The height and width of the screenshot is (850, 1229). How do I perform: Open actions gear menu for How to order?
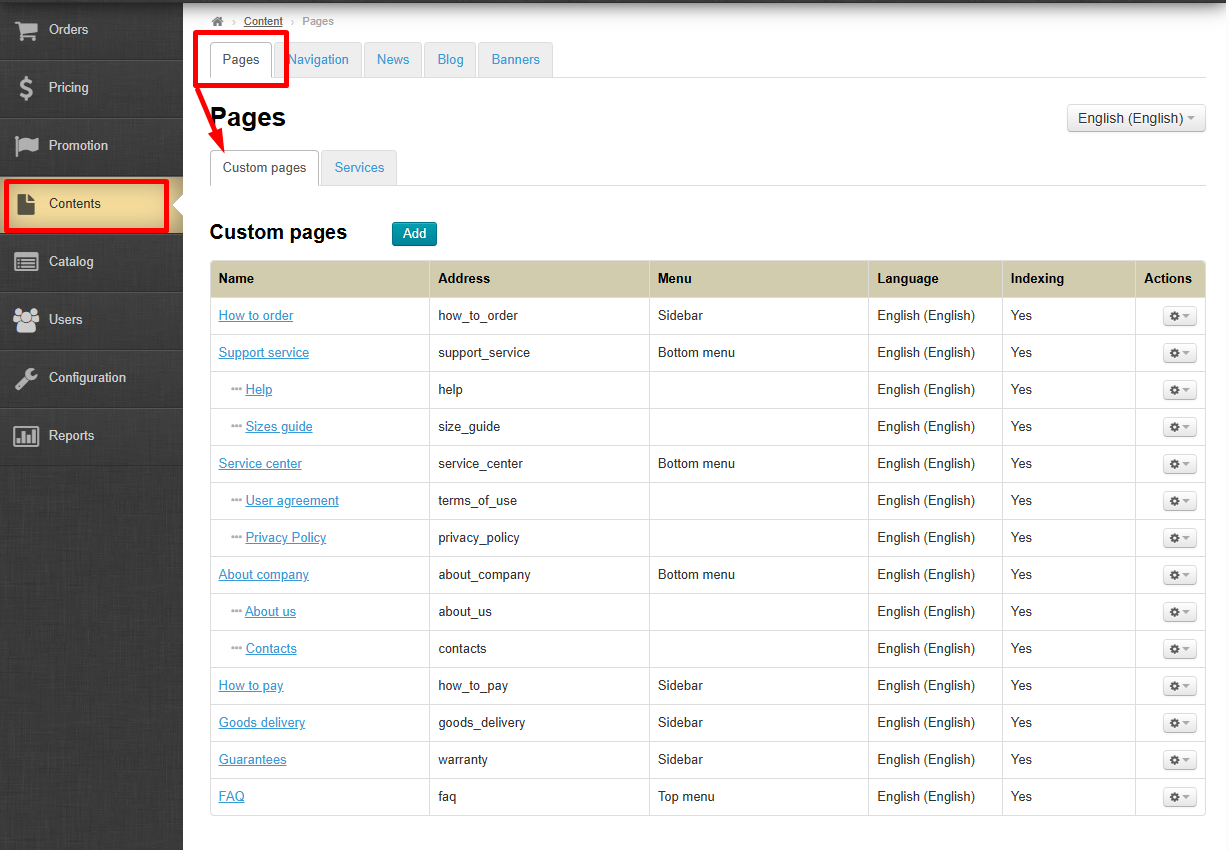click(x=1179, y=316)
